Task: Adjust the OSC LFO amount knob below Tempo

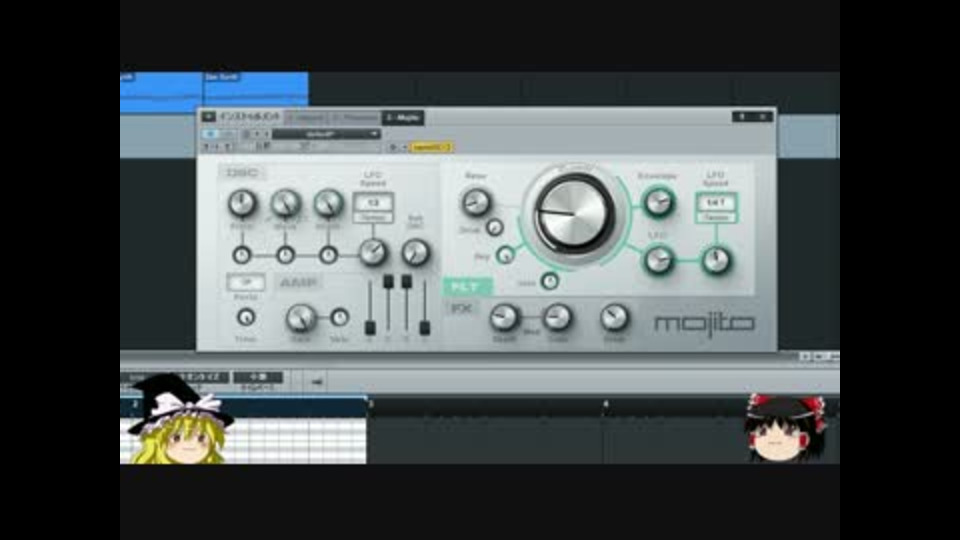Action: click(373, 252)
